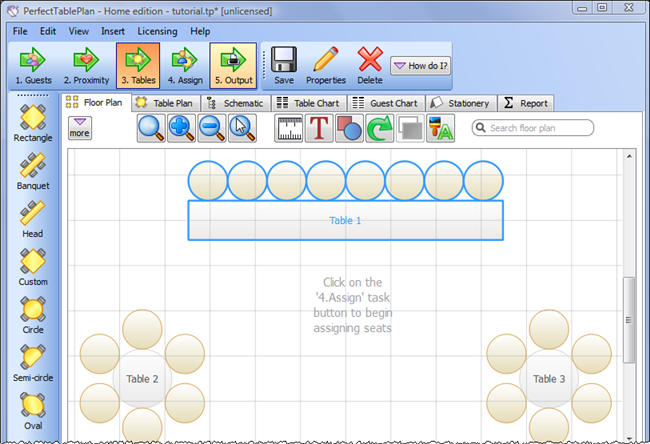The width and height of the screenshot is (650, 444).
Task: Select the text insert tool
Action: click(x=319, y=128)
